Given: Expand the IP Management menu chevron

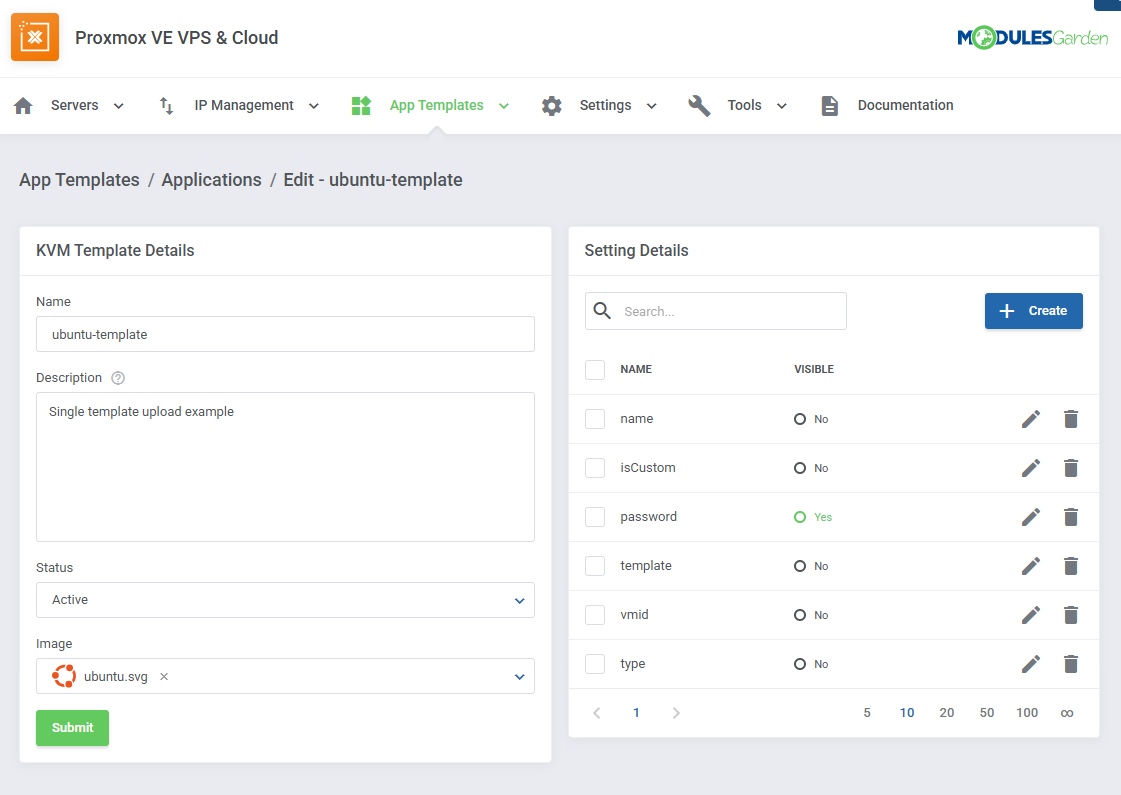Looking at the screenshot, I should tap(313, 106).
